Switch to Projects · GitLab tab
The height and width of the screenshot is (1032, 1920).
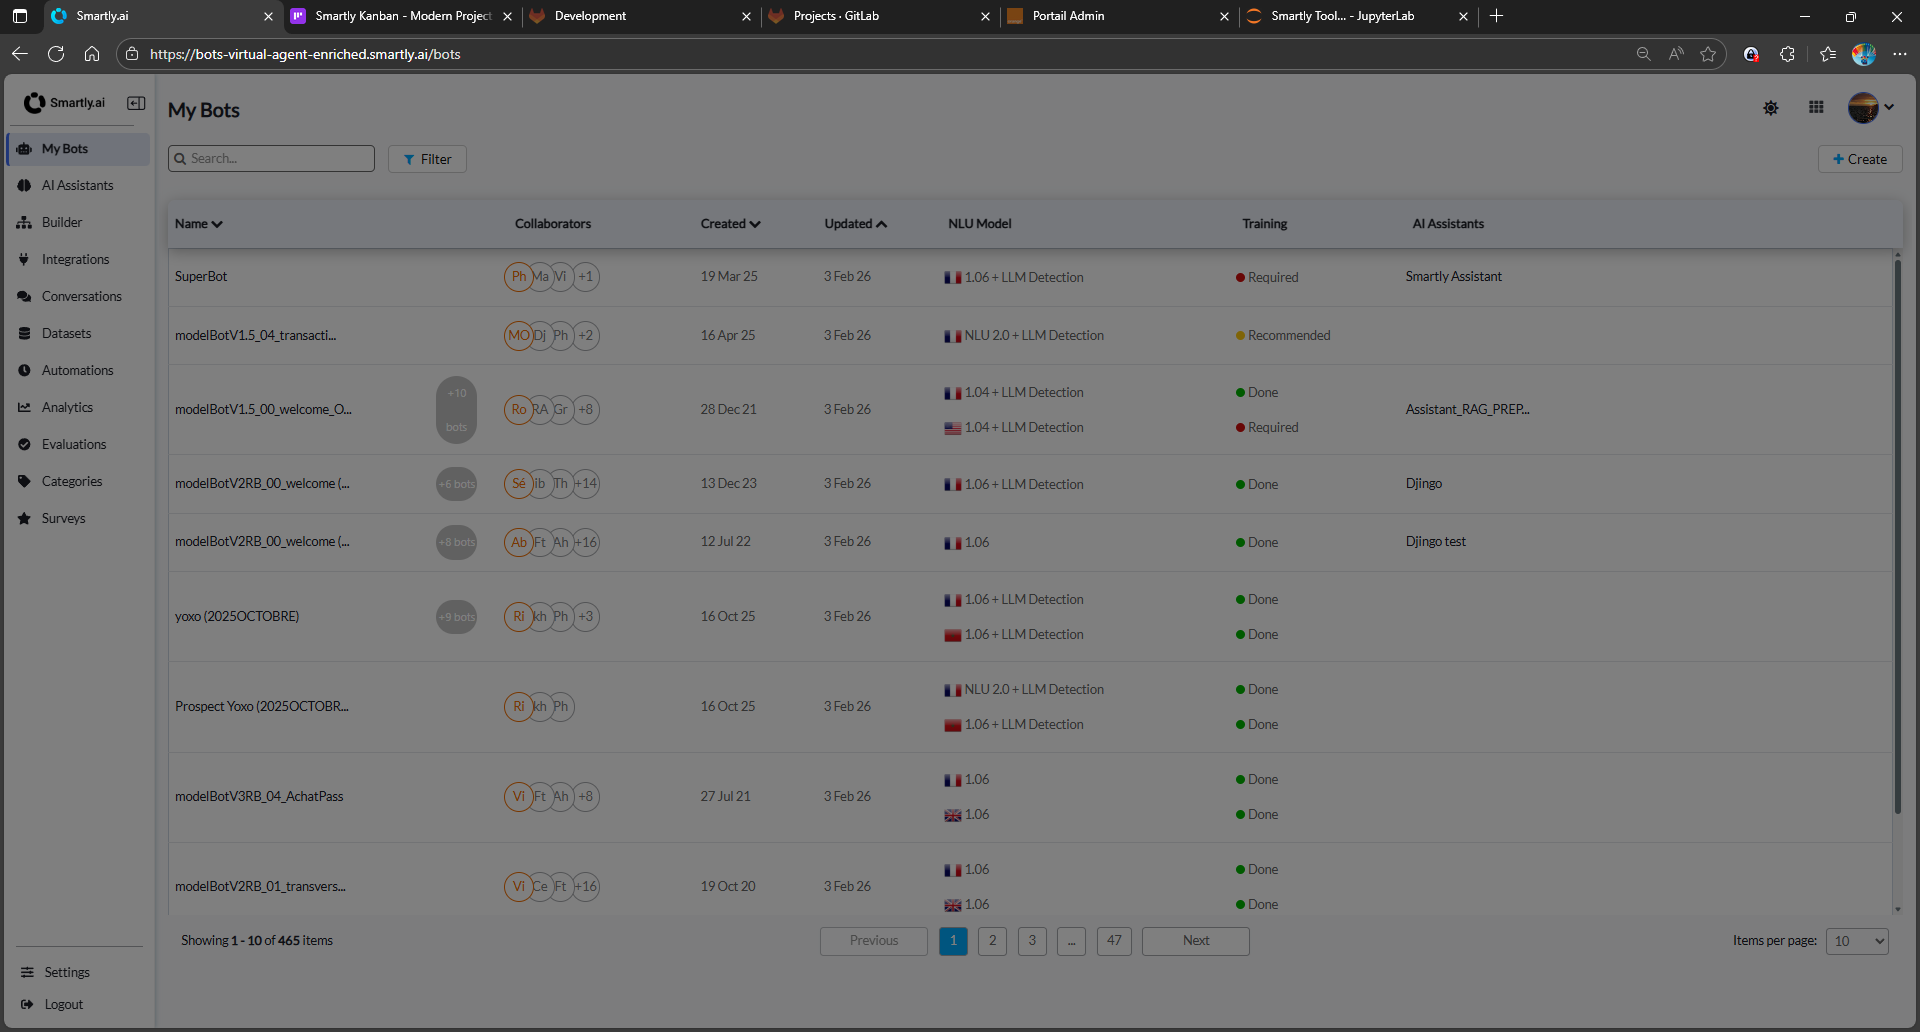pos(880,16)
